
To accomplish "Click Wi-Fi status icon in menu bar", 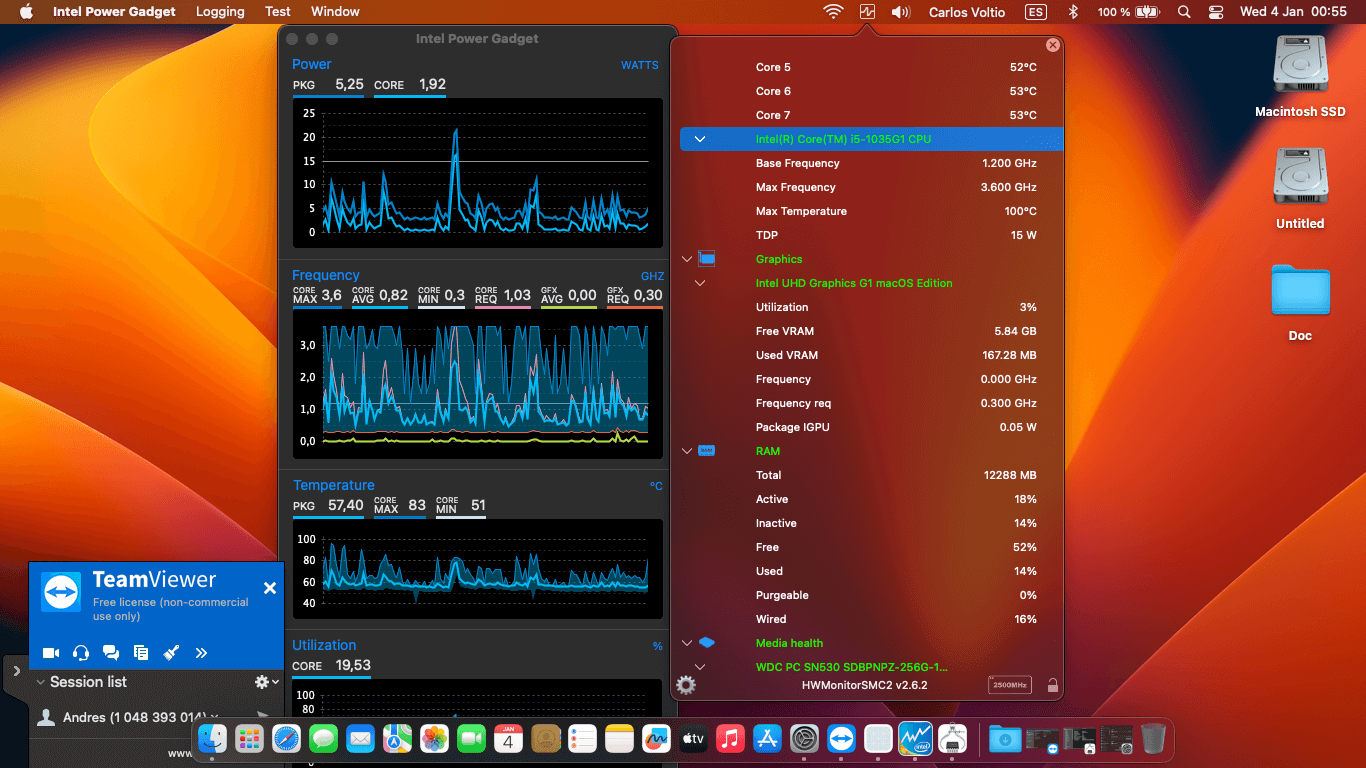I will coord(833,12).
